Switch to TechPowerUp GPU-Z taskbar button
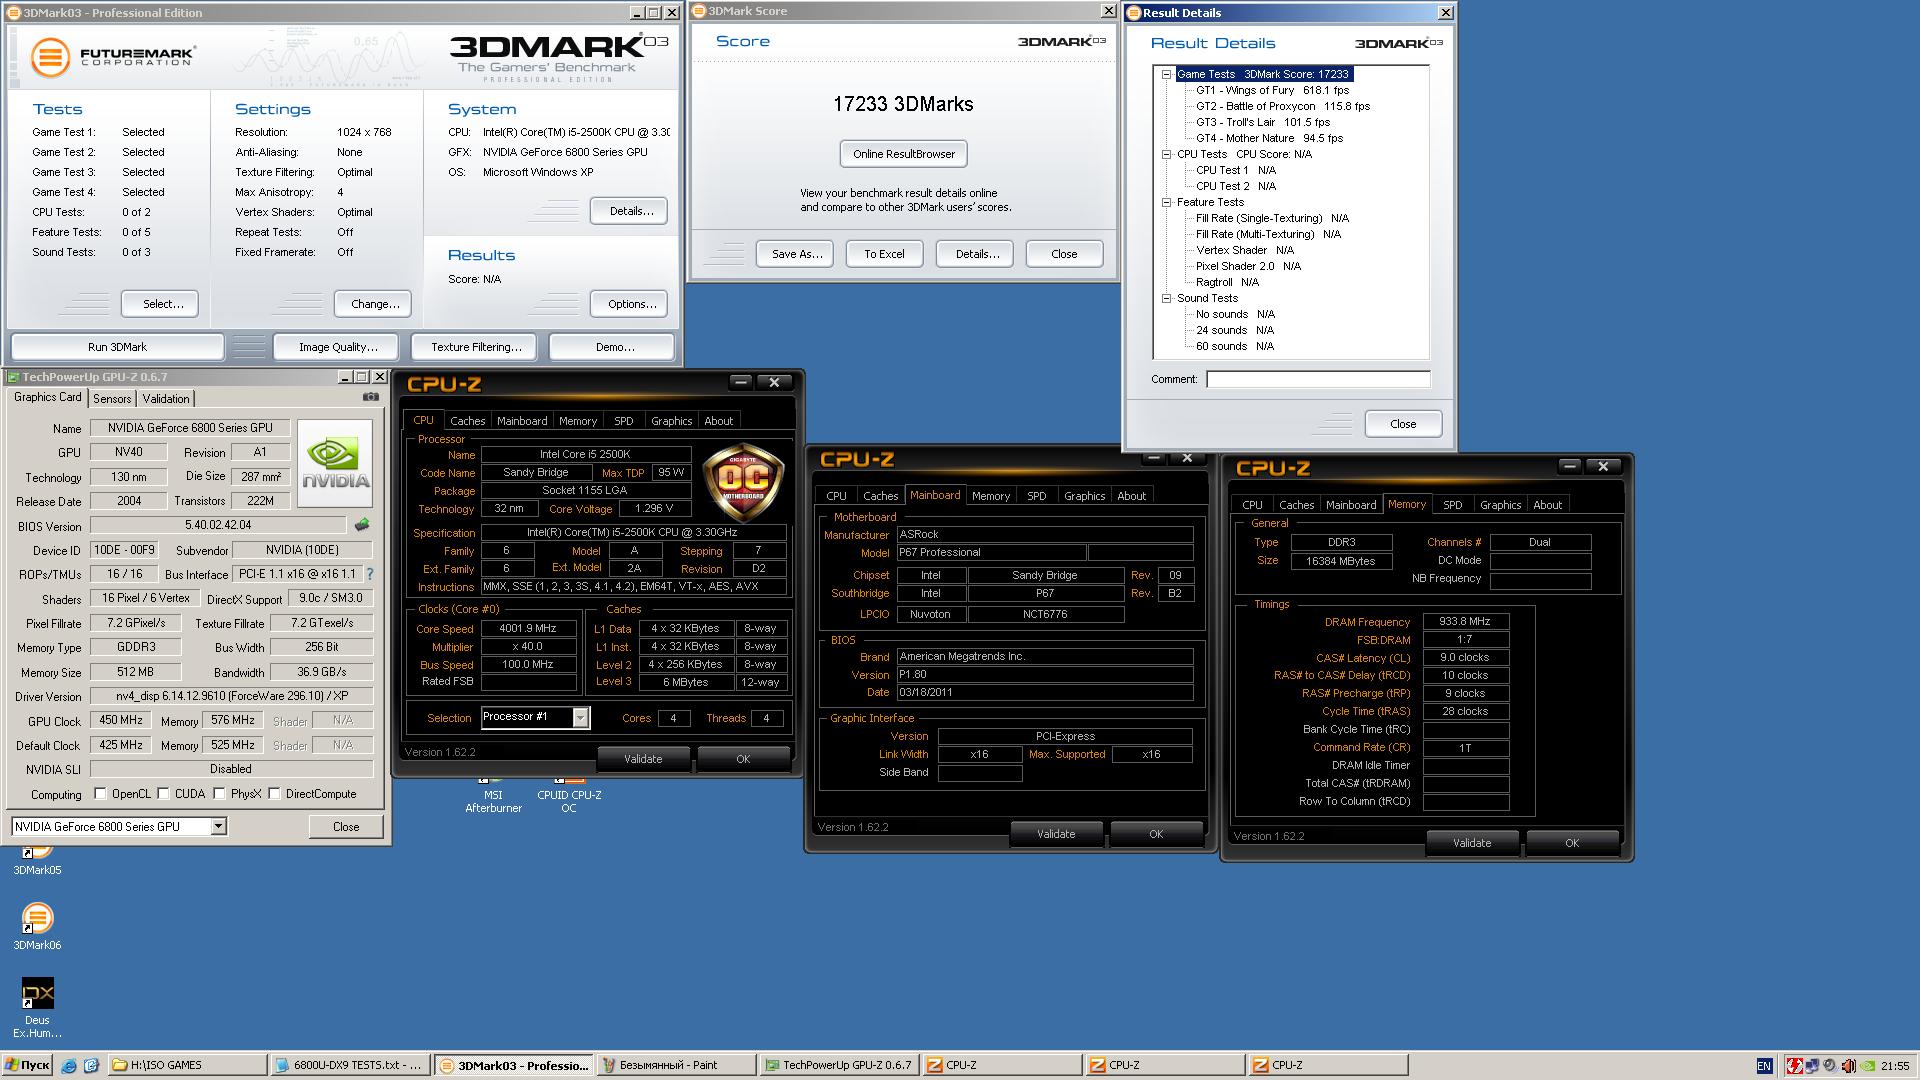Screen dimensions: 1920x1080 [x=838, y=1065]
